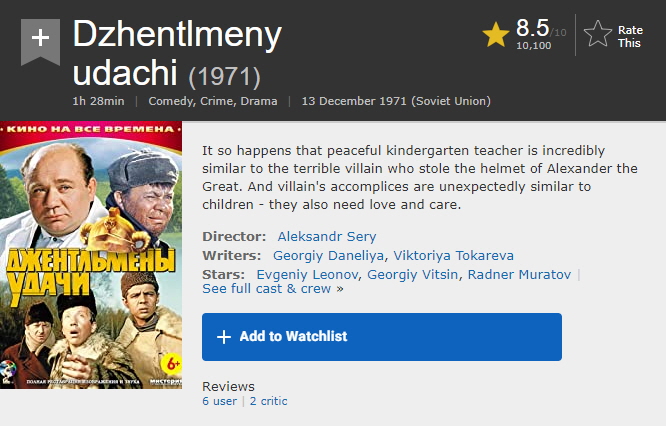Open the movie poster image
The width and height of the screenshot is (666, 426).
click(91, 255)
